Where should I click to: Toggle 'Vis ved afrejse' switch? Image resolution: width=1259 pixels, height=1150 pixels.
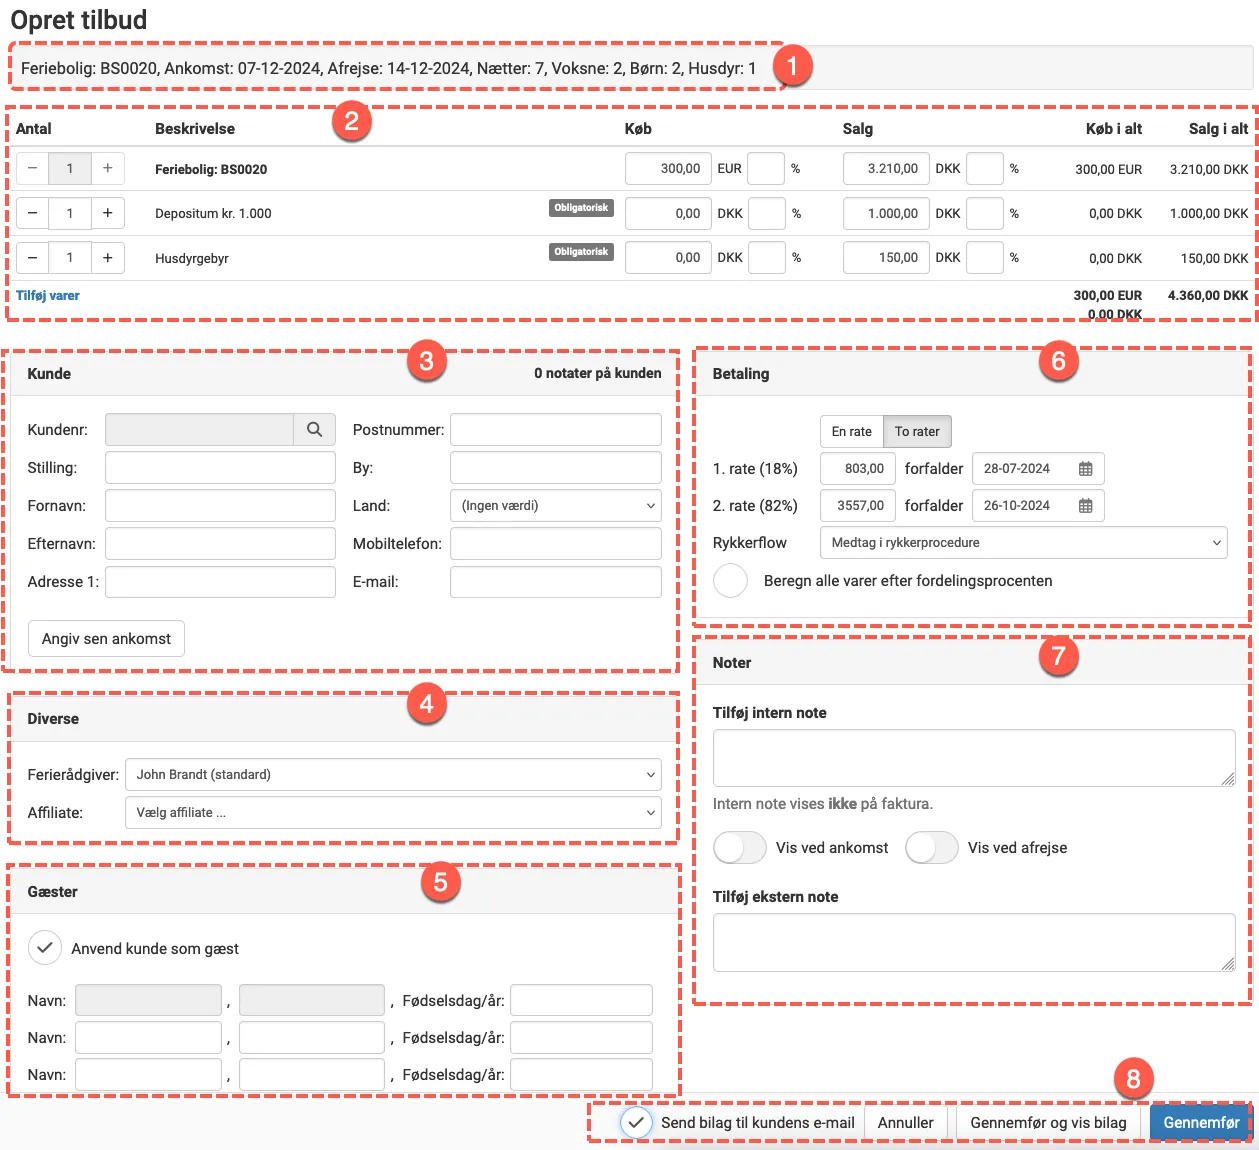click(x=932, y=848)
